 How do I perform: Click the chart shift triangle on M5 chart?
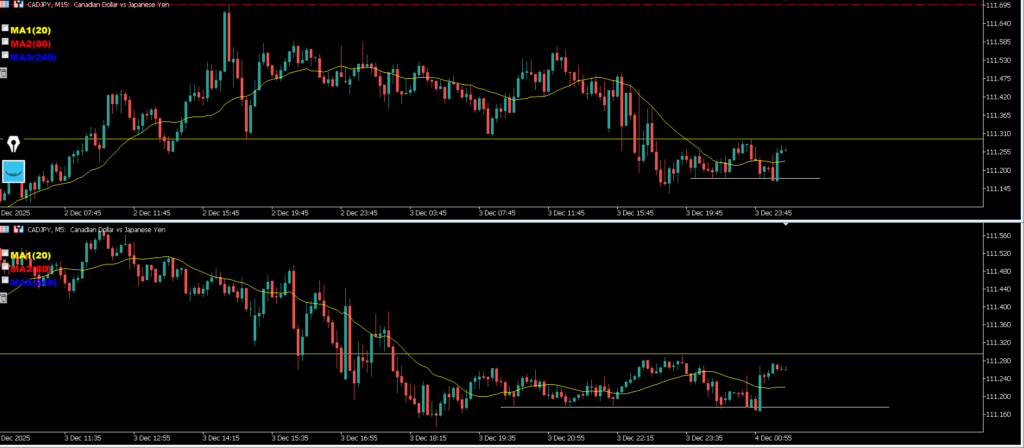pos(786,225)
